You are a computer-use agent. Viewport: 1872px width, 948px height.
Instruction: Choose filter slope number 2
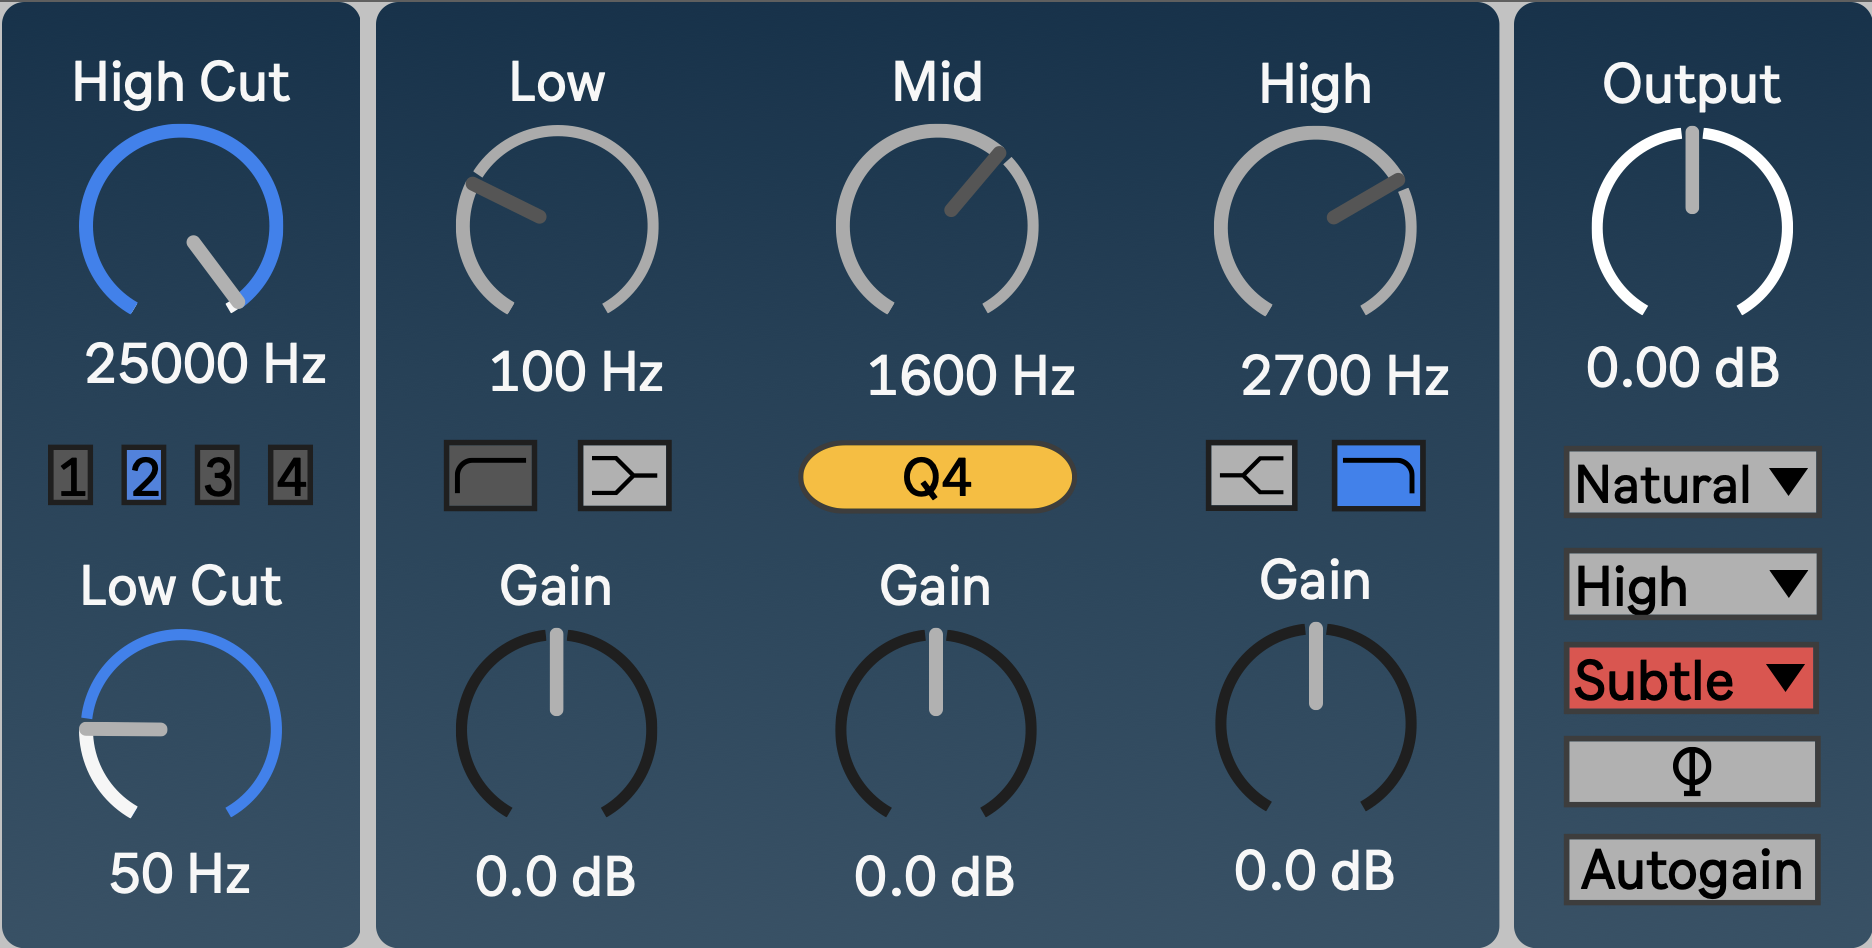coord(144,476)
